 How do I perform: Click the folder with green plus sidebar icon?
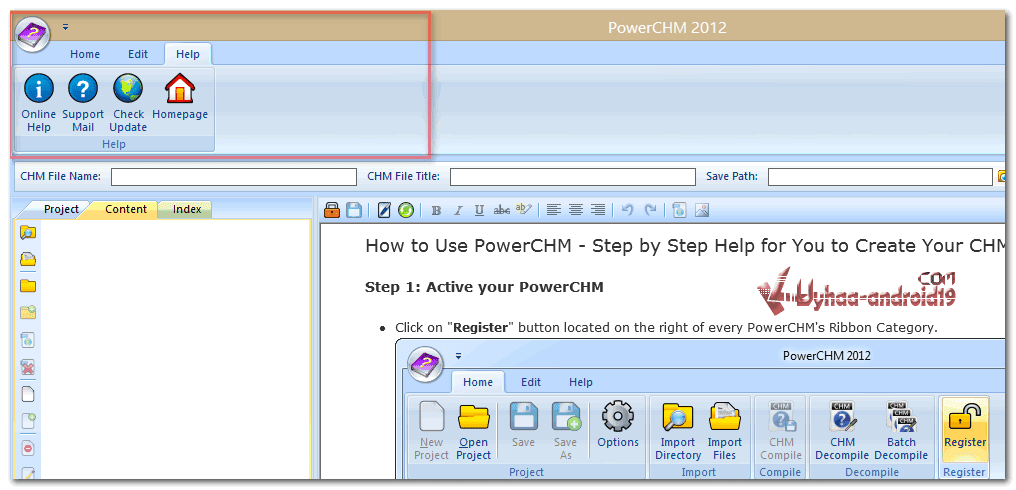coord(28,312)
